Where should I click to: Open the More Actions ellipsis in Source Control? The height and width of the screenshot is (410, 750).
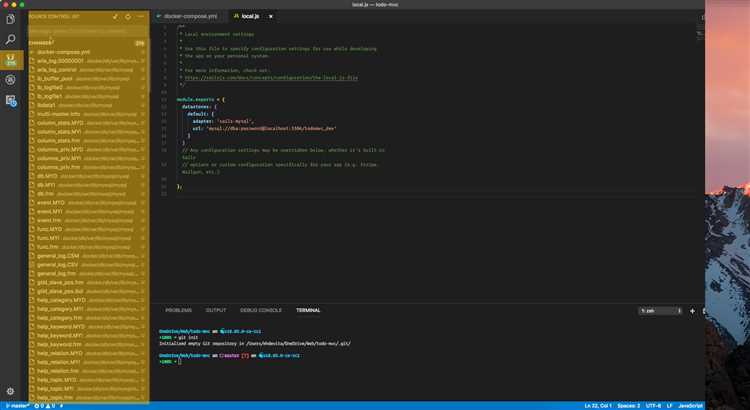tap(141, 17)
